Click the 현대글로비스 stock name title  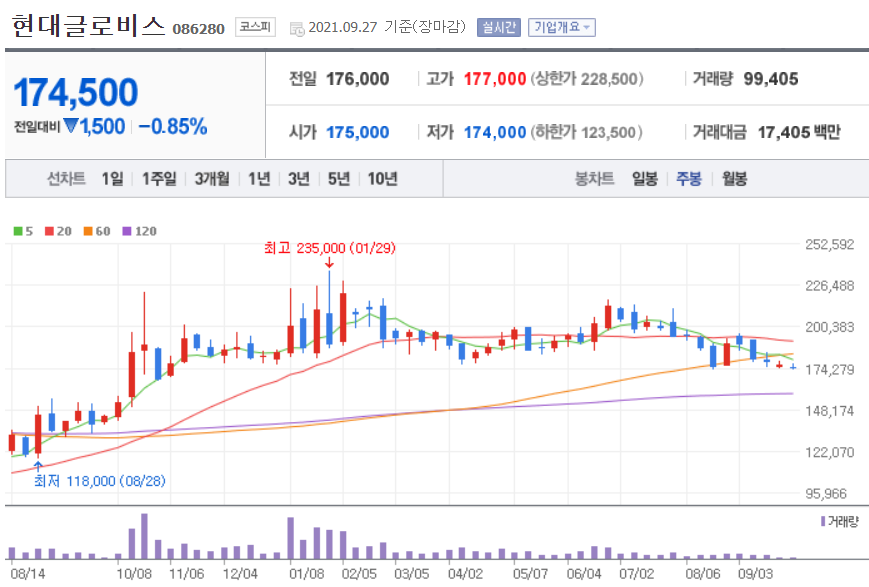[x=88, y=25]
